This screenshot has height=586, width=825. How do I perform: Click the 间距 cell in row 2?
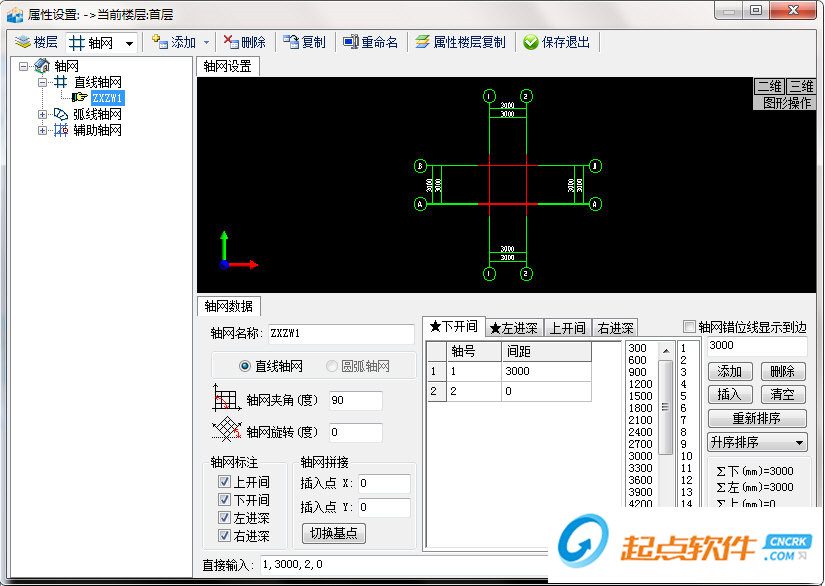pos(546,391)
